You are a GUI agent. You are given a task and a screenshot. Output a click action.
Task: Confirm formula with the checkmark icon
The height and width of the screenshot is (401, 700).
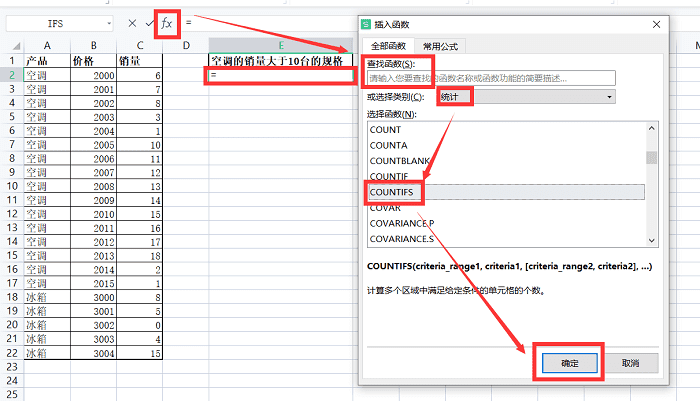(150, 23)
